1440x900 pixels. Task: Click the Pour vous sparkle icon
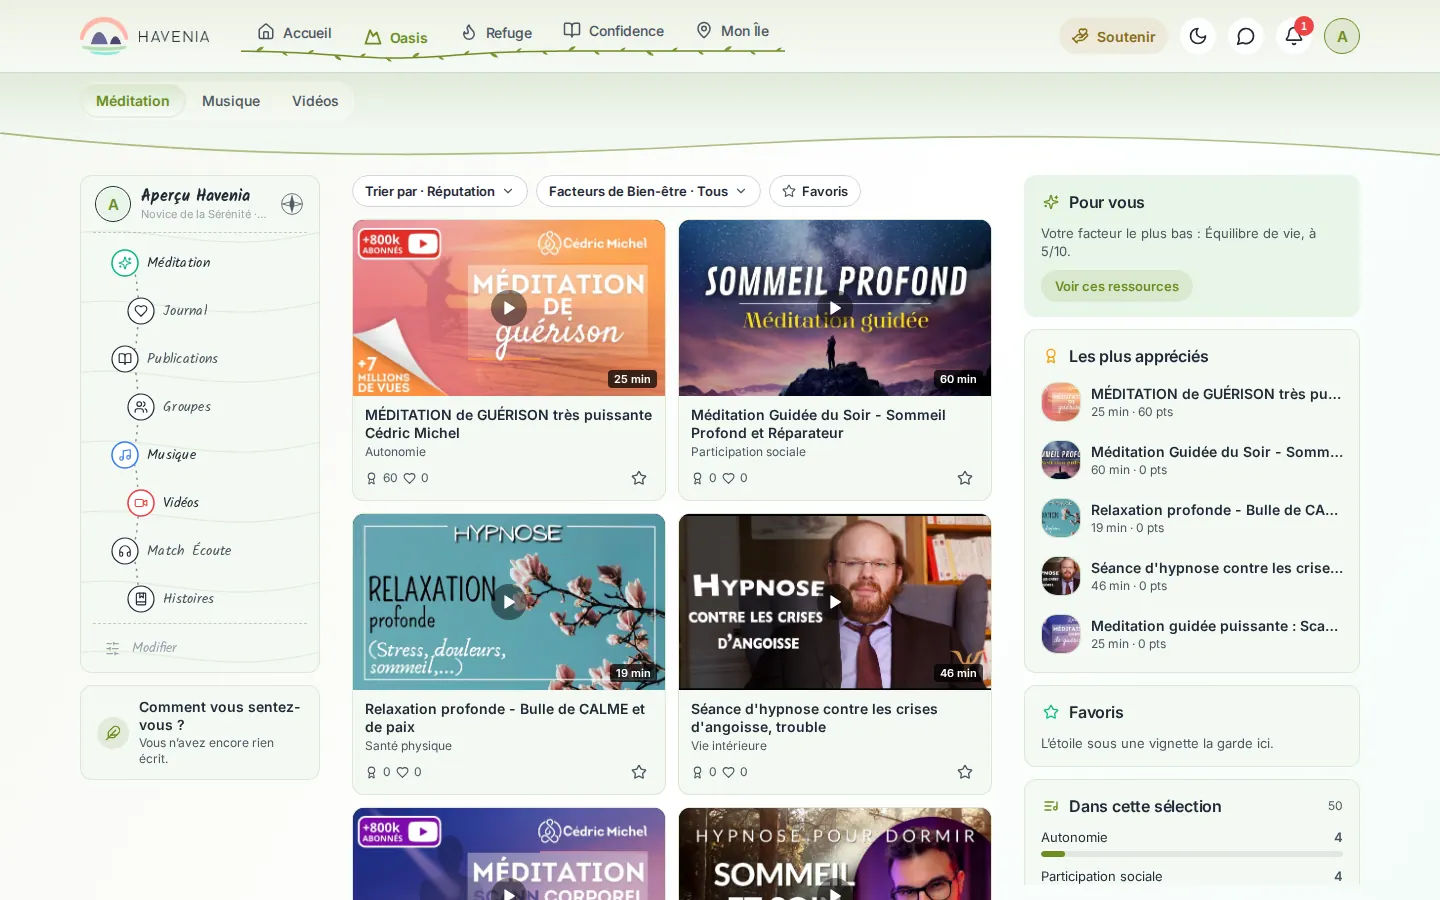coord(1051,202)
